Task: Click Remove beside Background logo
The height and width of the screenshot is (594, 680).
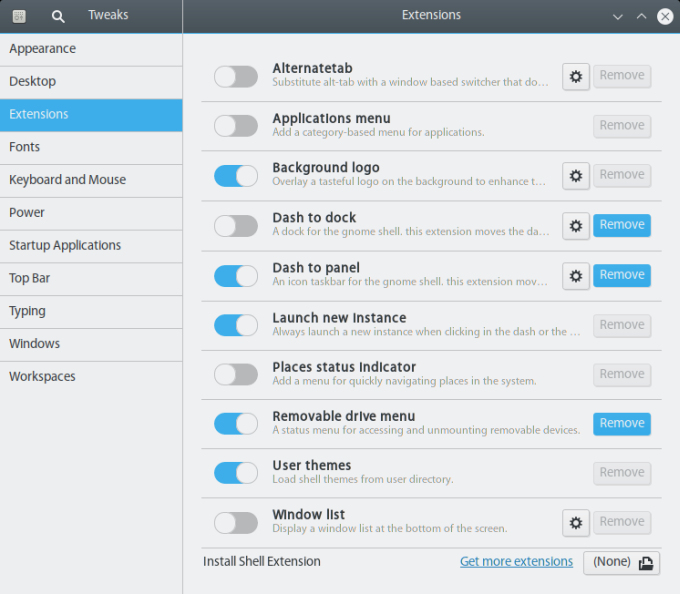Action: (x=622, y=176)
